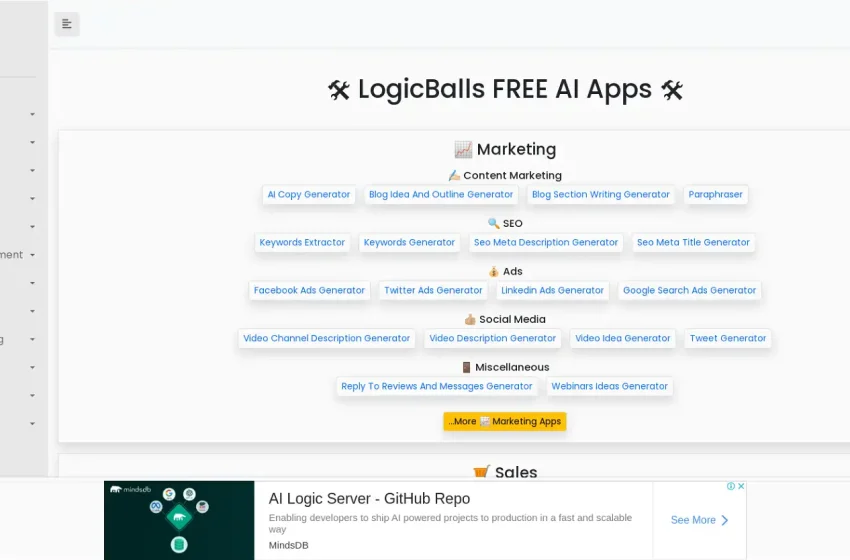This screenshot has height=560, width=850.
Task: Click the SEO subheading with magnifier
Action: (x=505, y=223)
